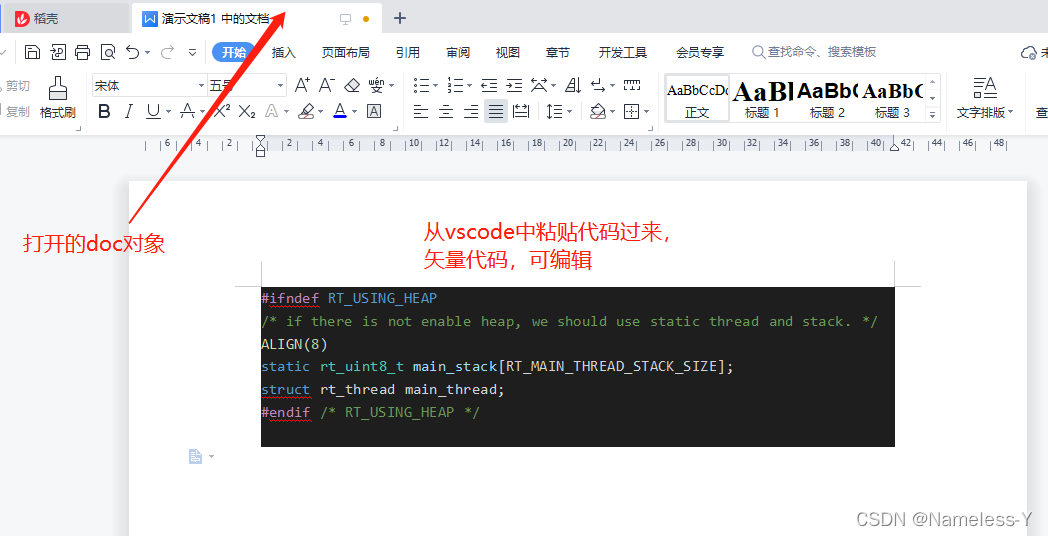
Task: Decrease paragraph indent
Action: [x=489, y=85]
